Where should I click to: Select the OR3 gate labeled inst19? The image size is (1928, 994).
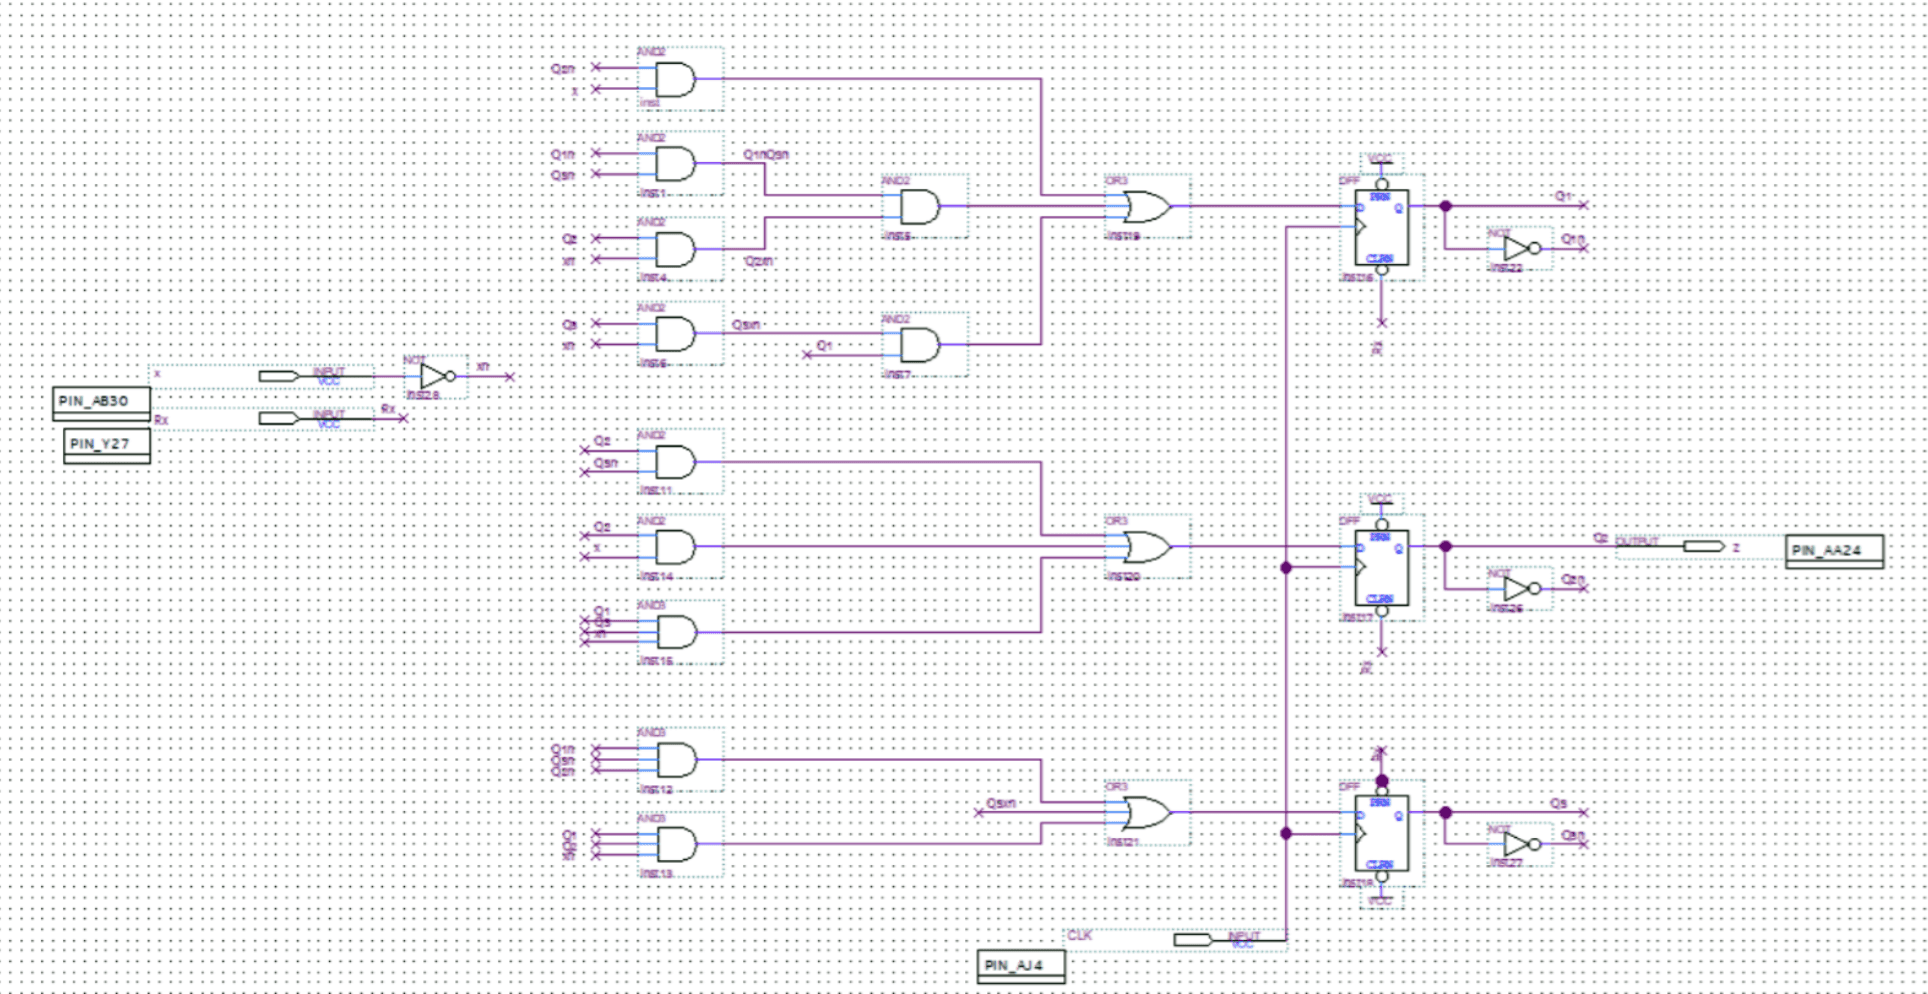tap(1147, 207)
